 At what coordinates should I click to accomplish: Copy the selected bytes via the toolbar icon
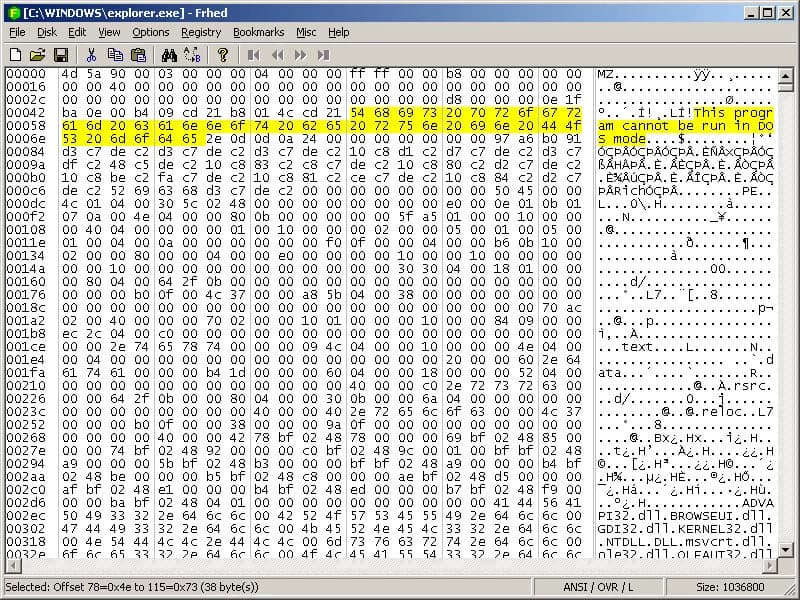(113, 54)
